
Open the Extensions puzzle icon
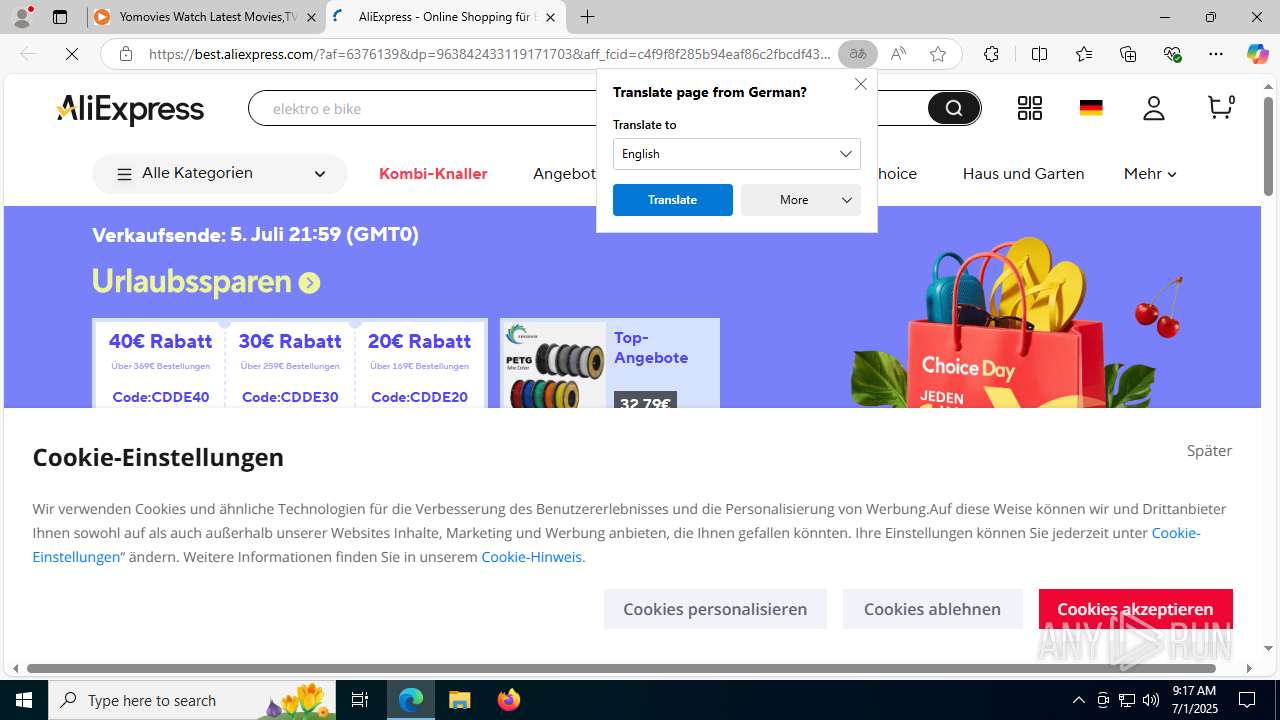click(x=991, y=54)
